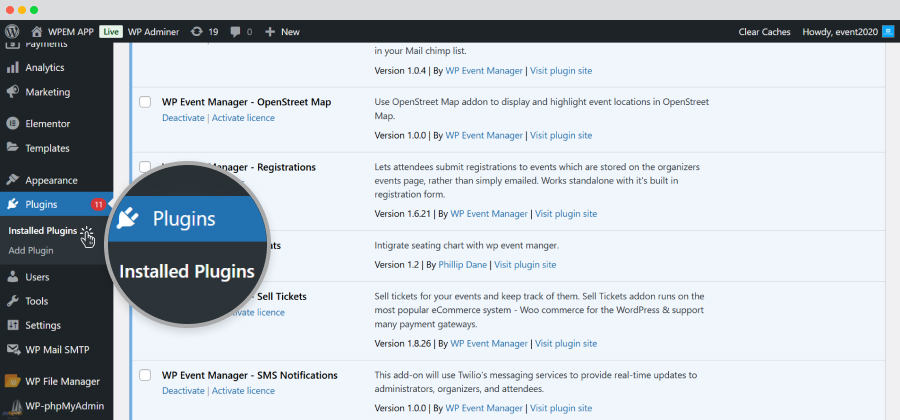Activate licence for OpenStreet Map plugin

click(x=243, y=118)
